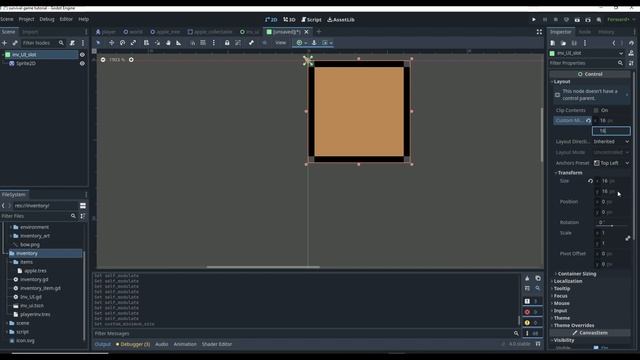
Task: Collapse the Layout section
Action: pyautogui.click(x=562, y=82)
